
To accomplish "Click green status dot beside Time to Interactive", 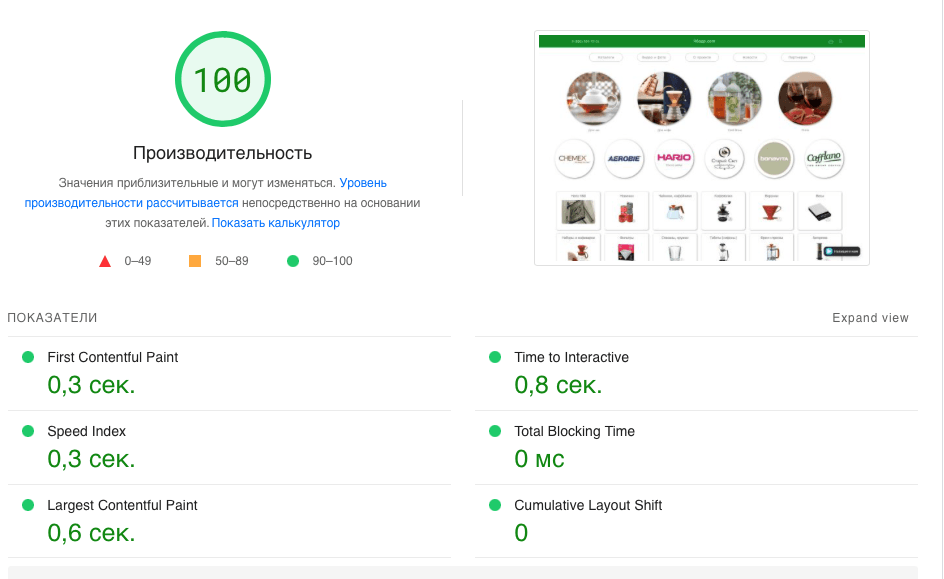I will point(494,357).
